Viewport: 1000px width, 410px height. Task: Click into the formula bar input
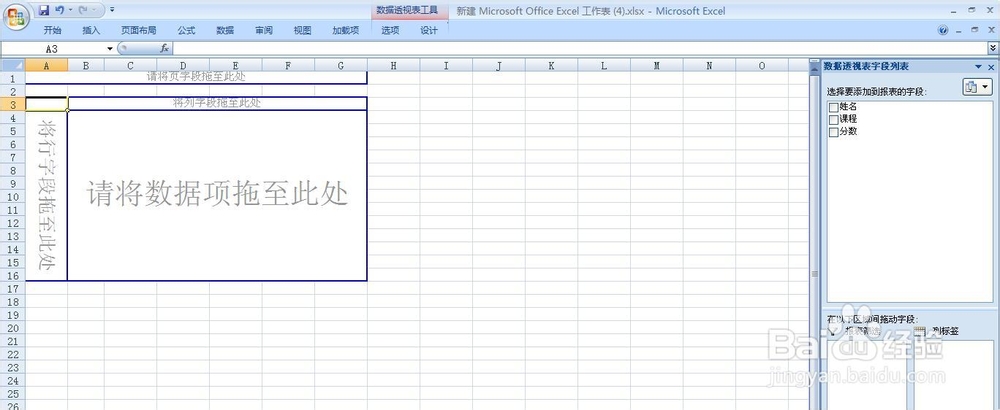(x=580, y=48)
